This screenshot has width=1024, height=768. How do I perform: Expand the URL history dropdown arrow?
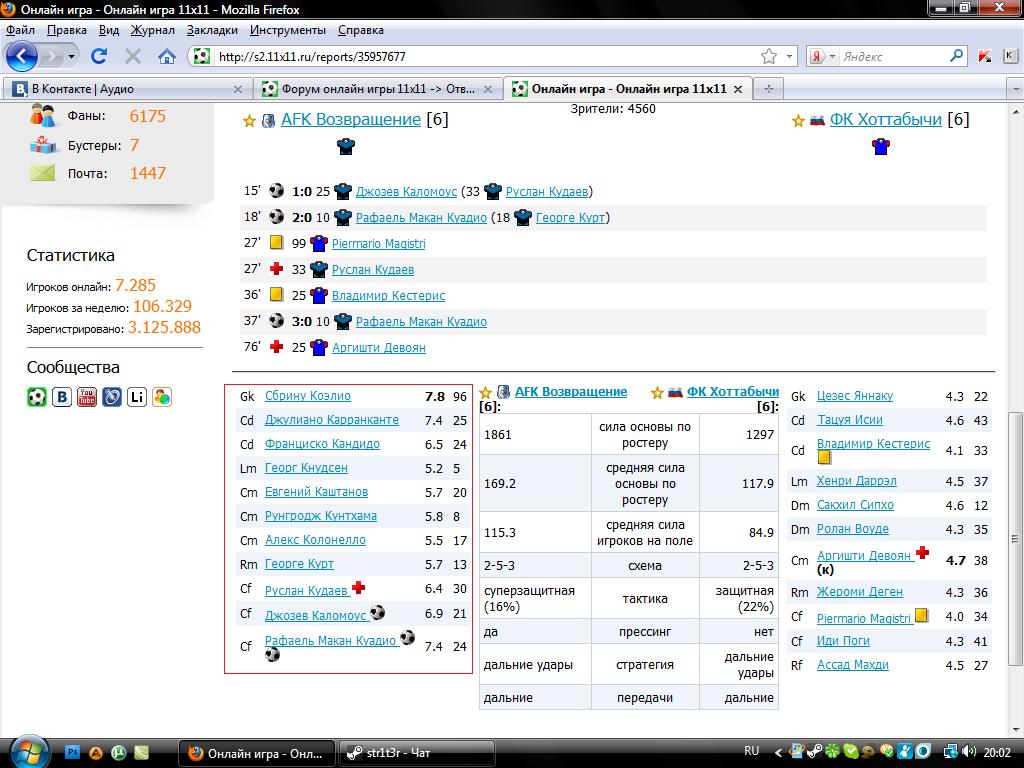point(789,56)
